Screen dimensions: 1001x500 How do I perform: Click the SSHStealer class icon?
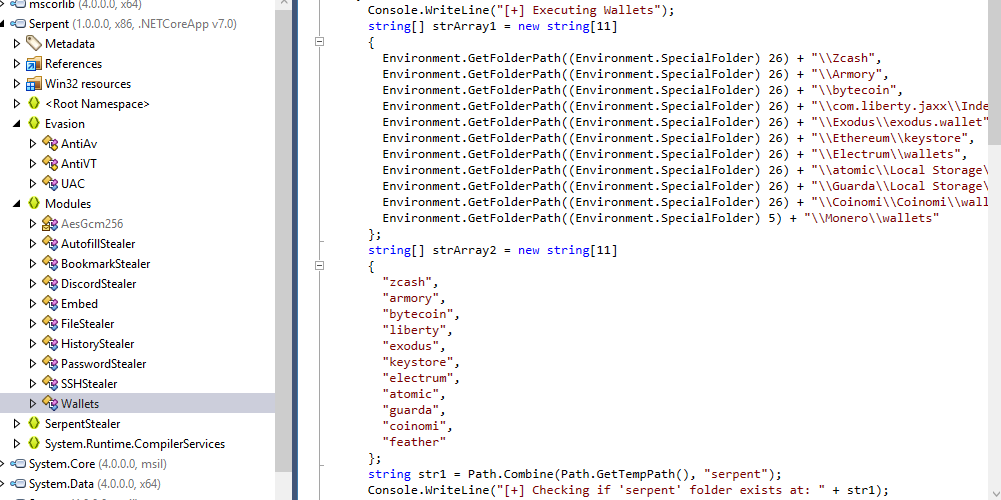click(50, 383)
